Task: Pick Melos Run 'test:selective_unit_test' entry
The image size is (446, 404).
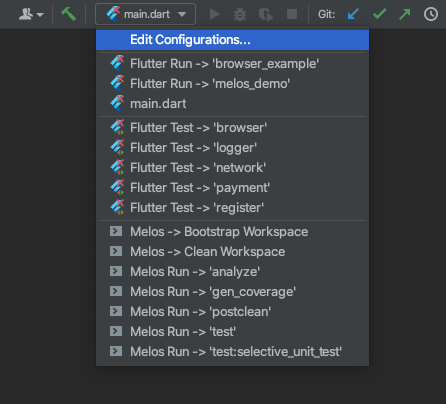Action: pos(232,351)
